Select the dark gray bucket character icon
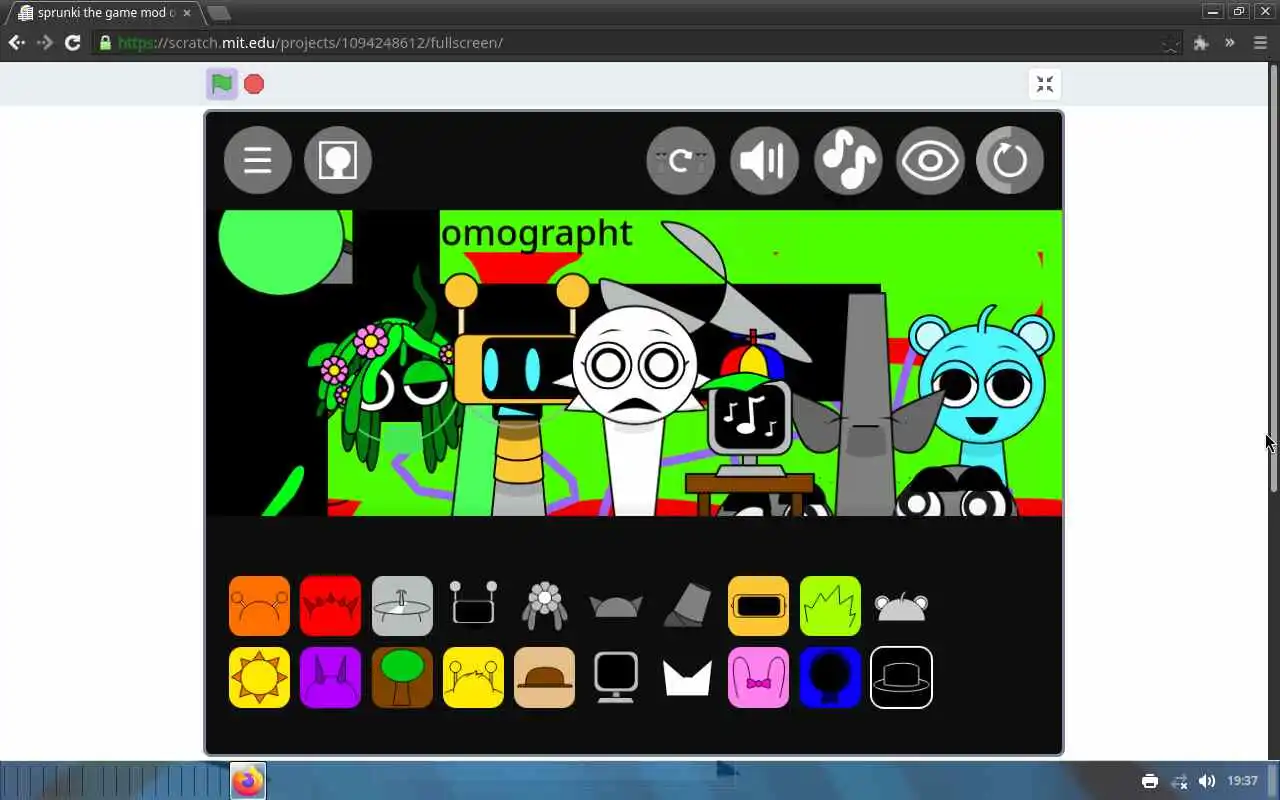This screenshot has width=1280, height=800. point(688,606)
